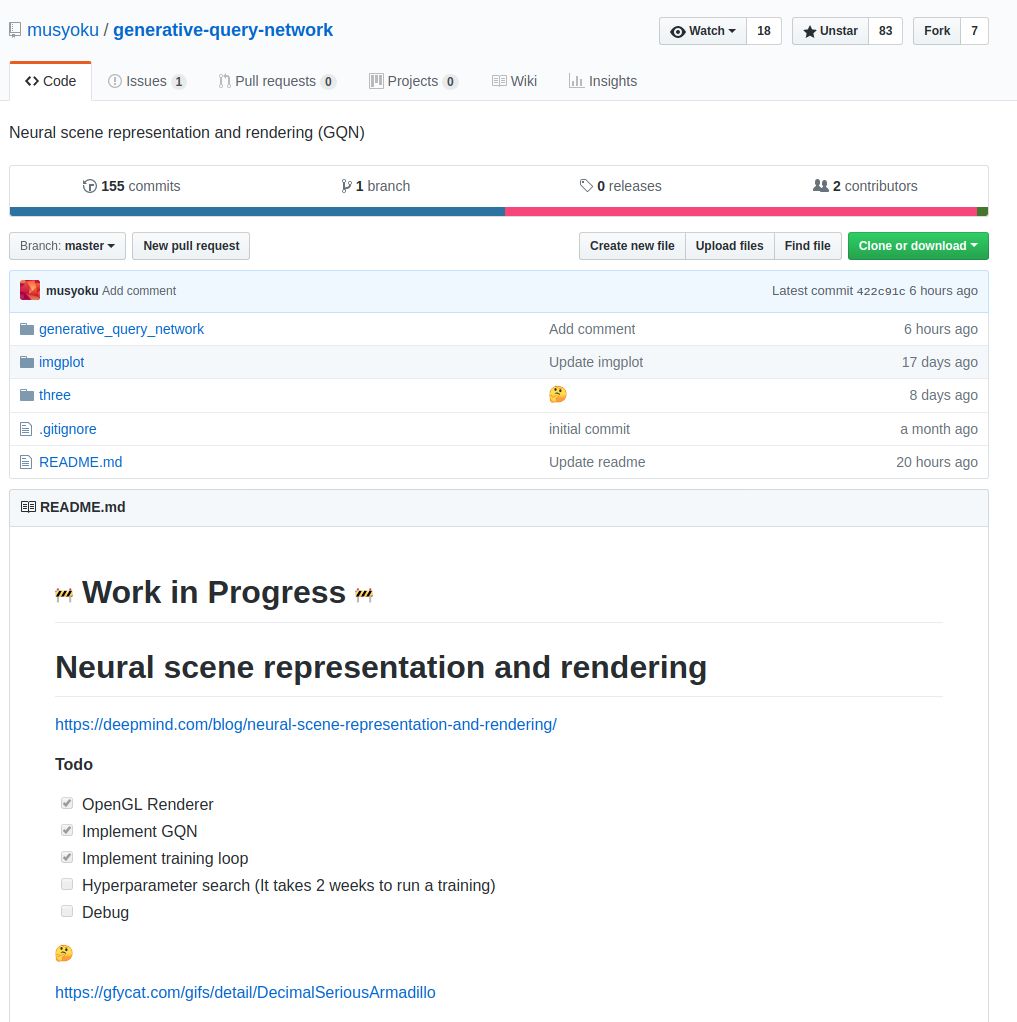Check the Debug todo checkbox
This screenshot has height=1022, width=1017.
click(67, 911)
